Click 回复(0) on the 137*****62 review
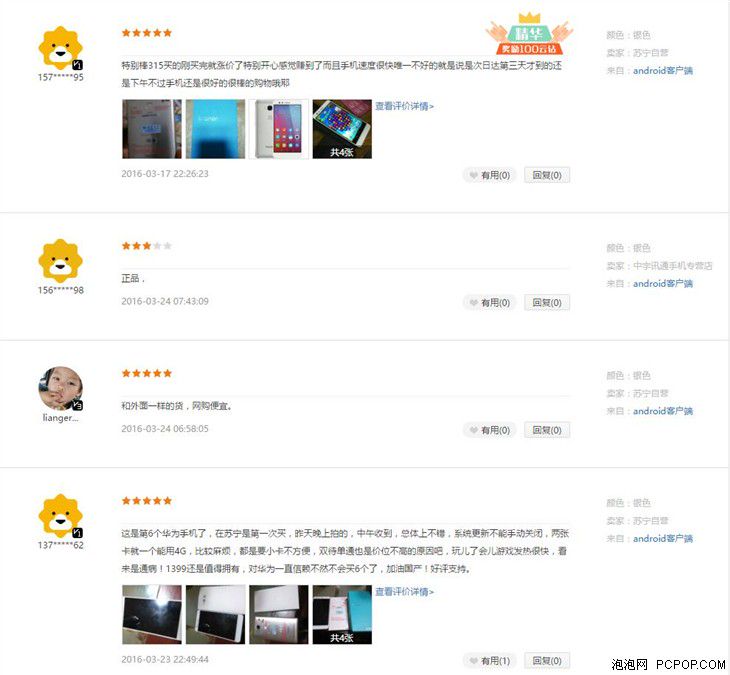Image resolution: width=730 pixels, height=675 pixels. tap(547, 661)
